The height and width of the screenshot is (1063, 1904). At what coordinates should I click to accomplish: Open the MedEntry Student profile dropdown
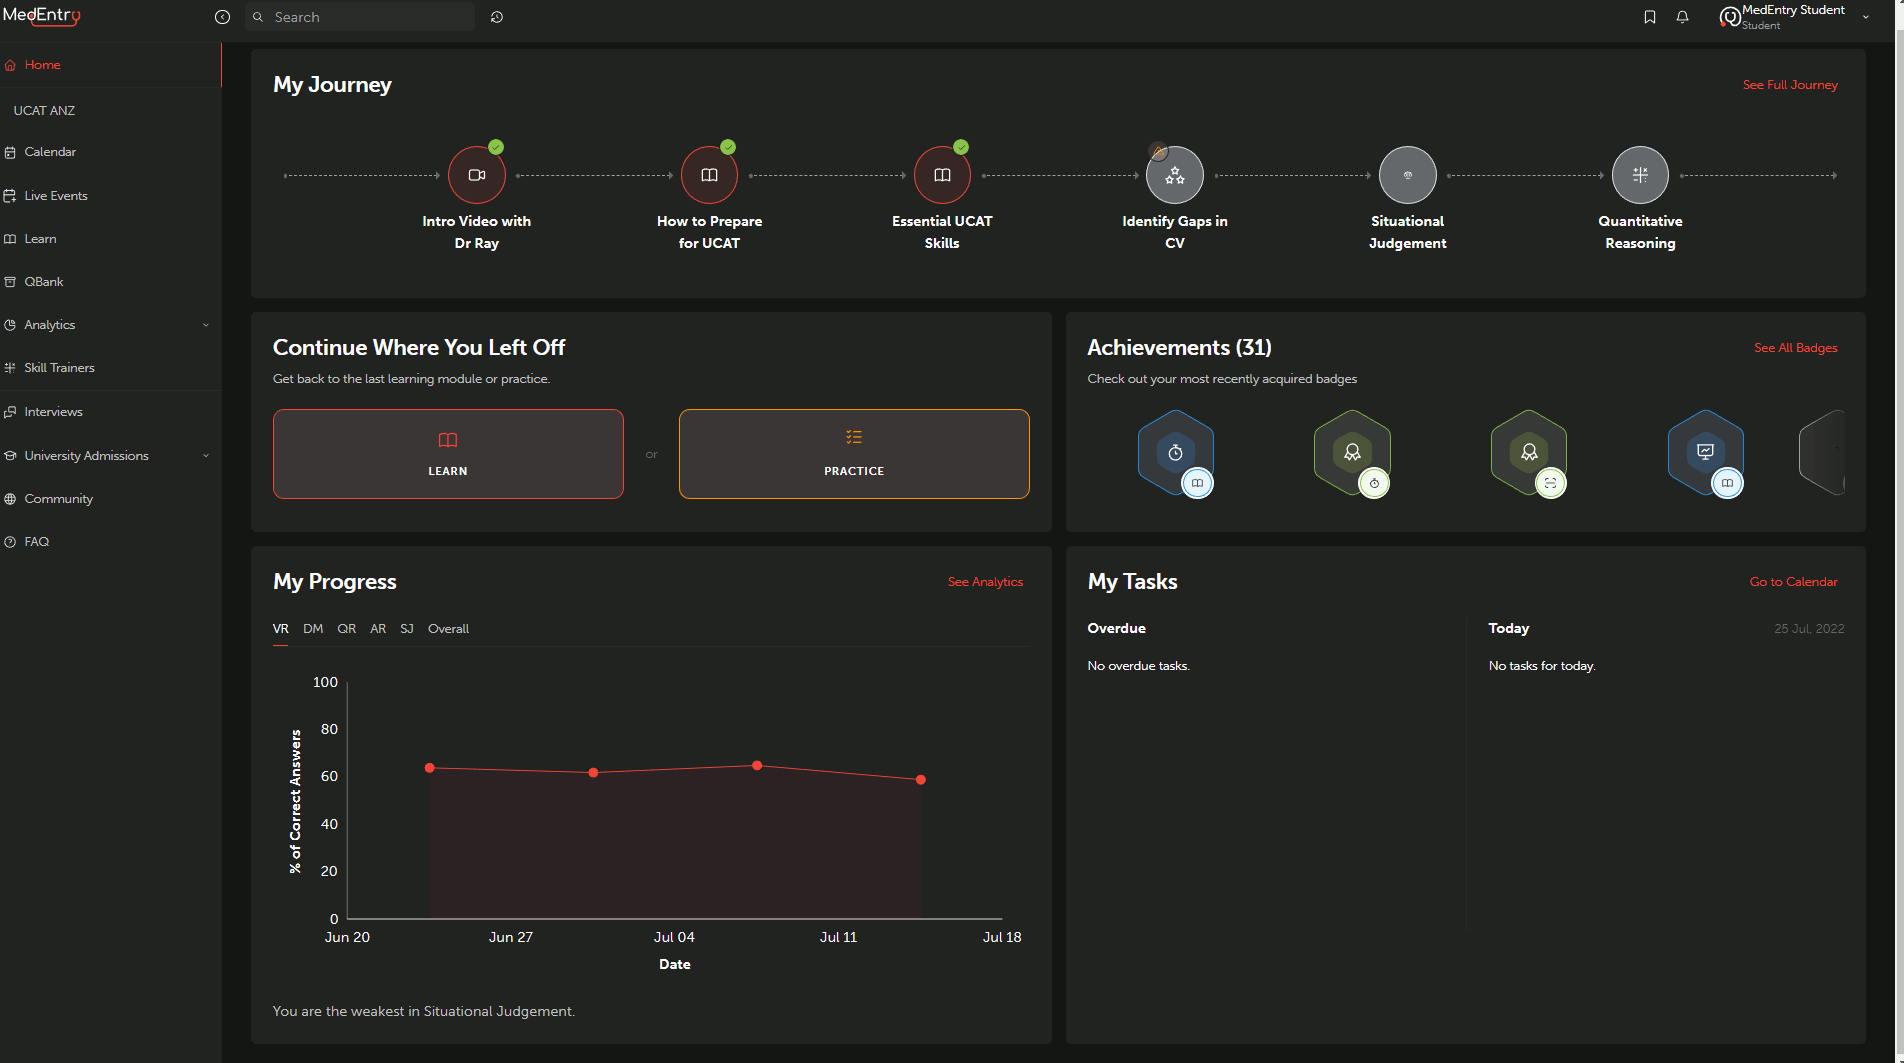1865,17
